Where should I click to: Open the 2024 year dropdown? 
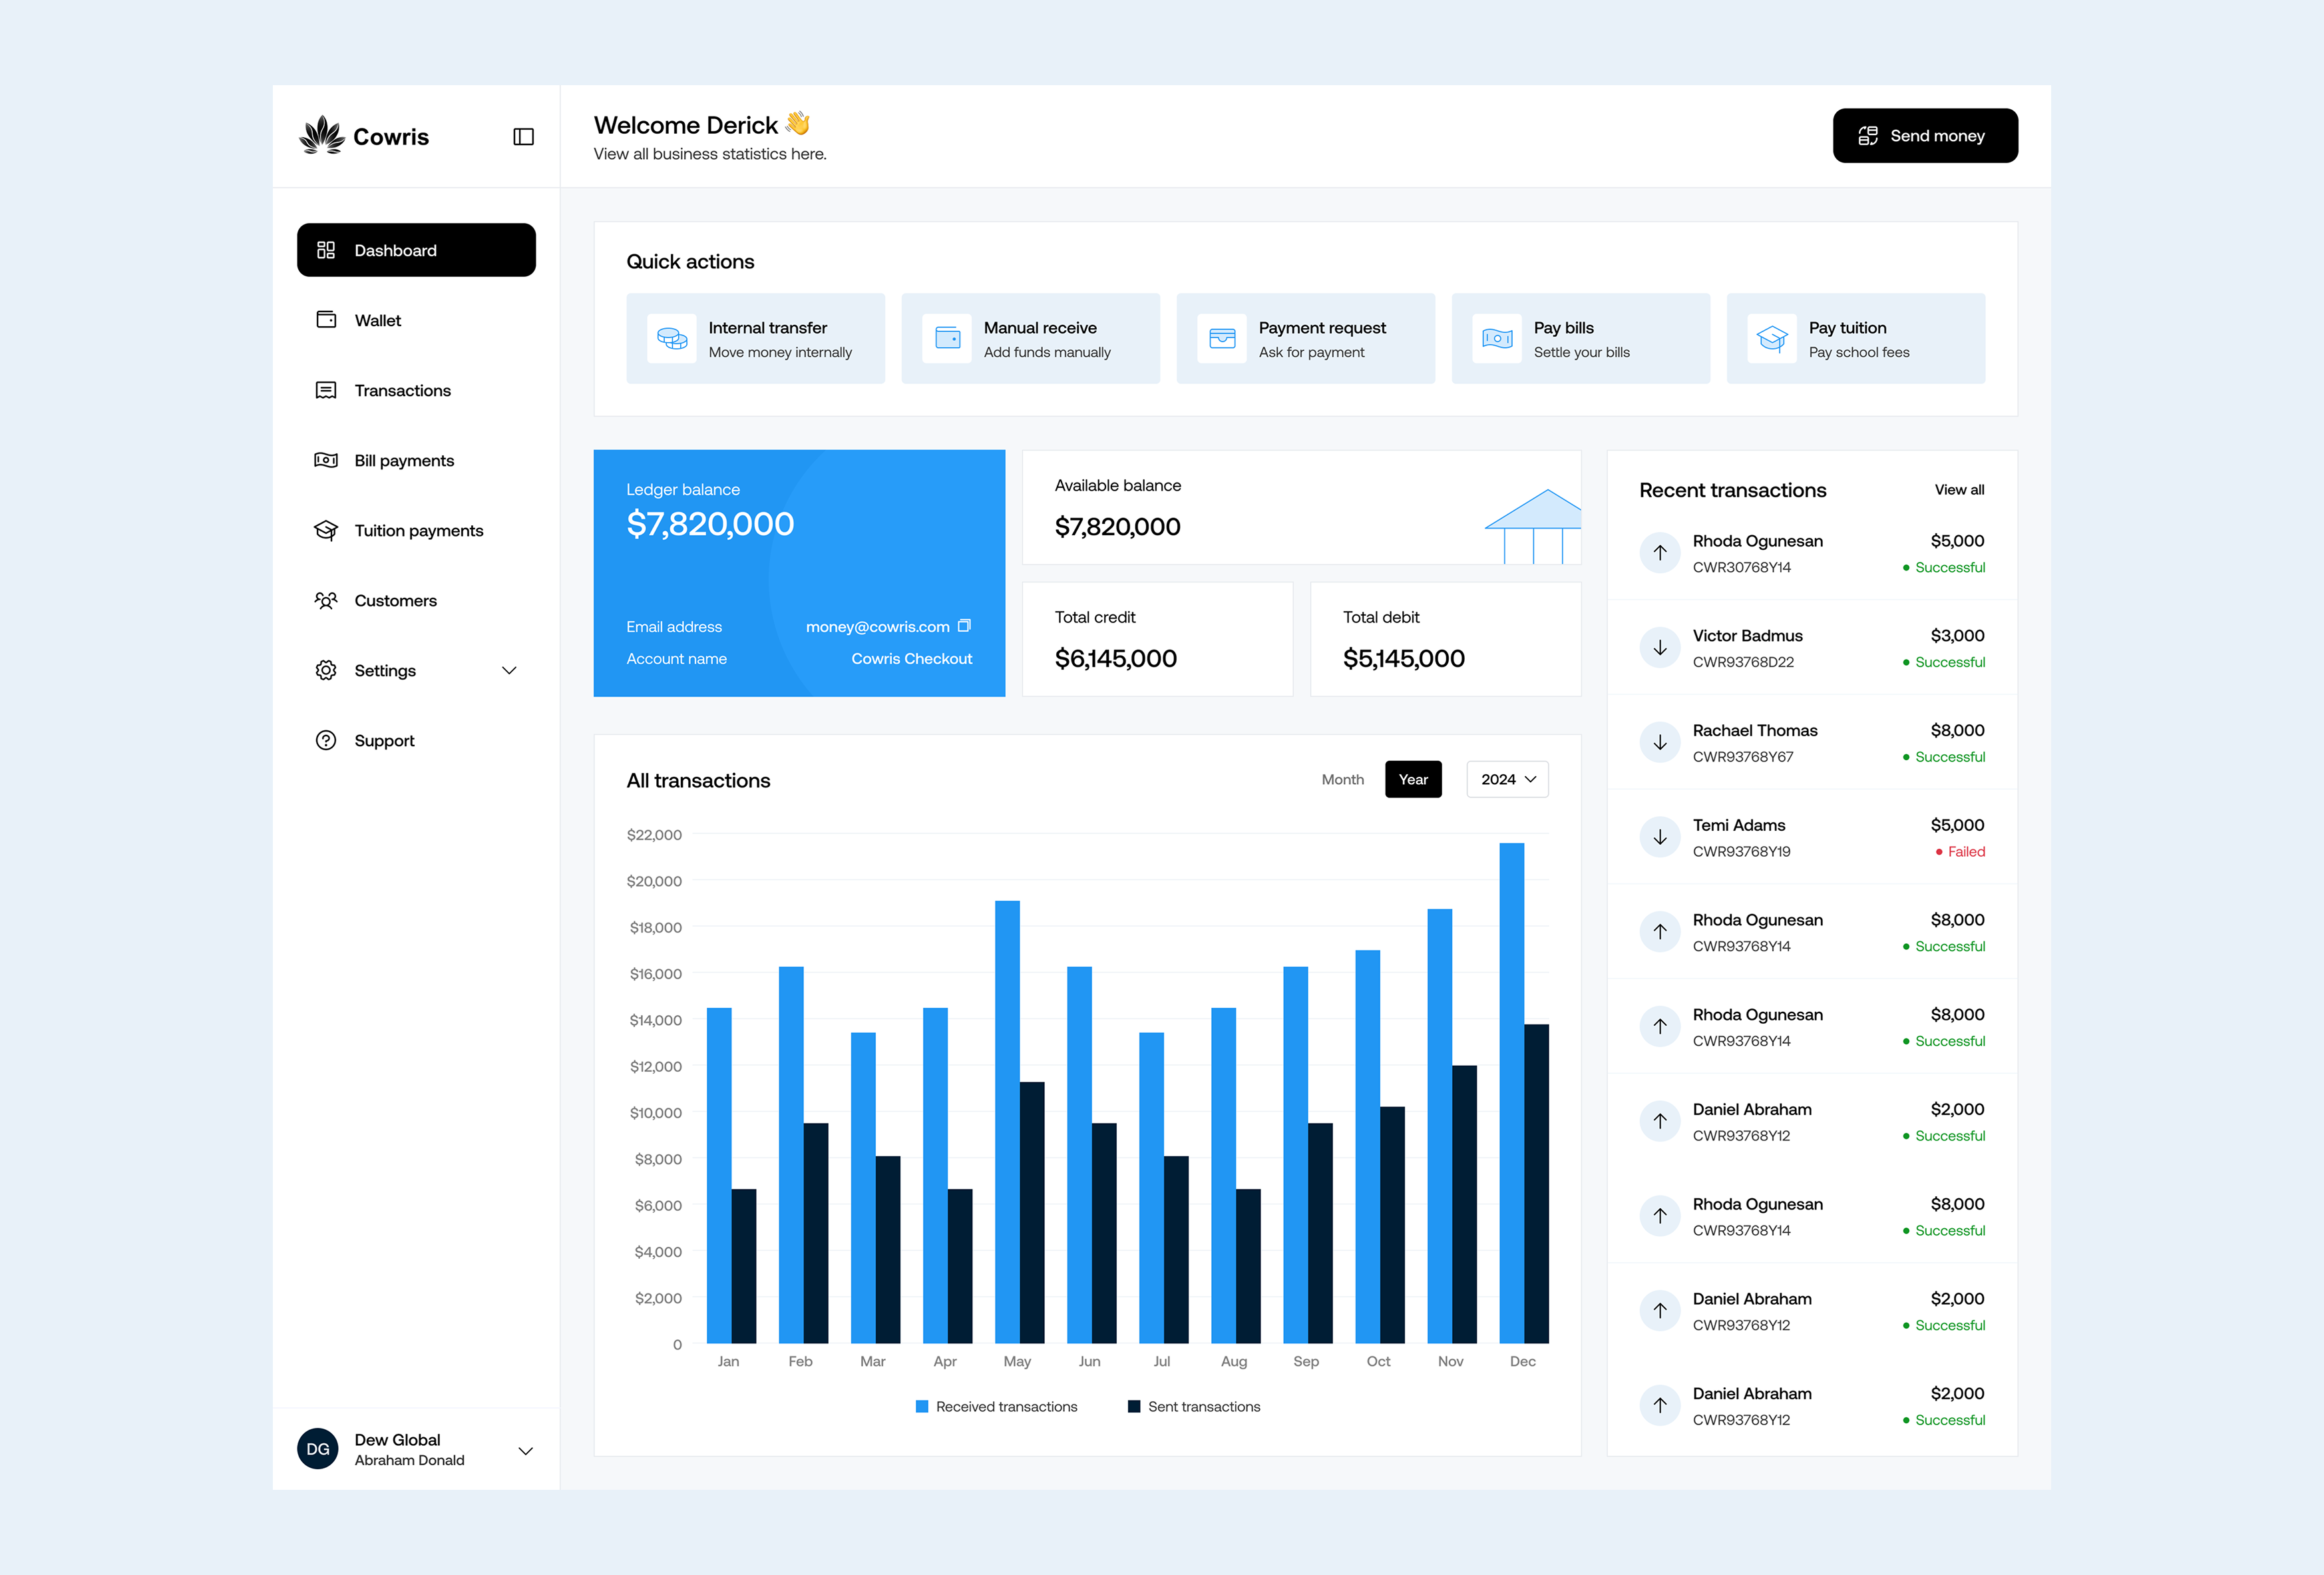[1507, 780]
